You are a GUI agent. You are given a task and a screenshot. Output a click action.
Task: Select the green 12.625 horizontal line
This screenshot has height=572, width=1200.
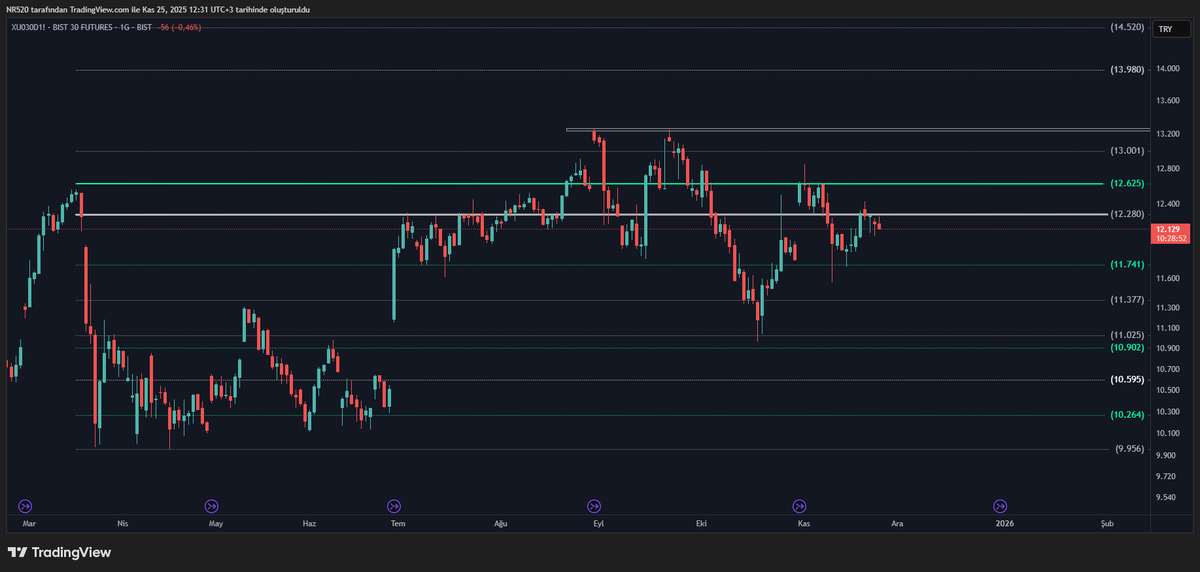pos(590,184)
